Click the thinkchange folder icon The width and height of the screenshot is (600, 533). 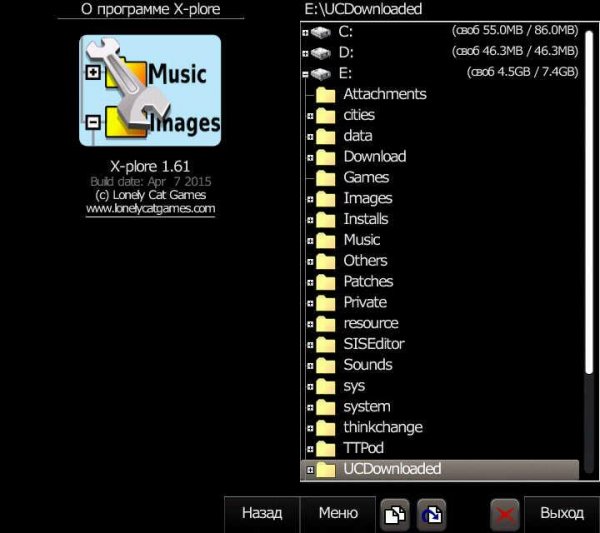[326, 428]
